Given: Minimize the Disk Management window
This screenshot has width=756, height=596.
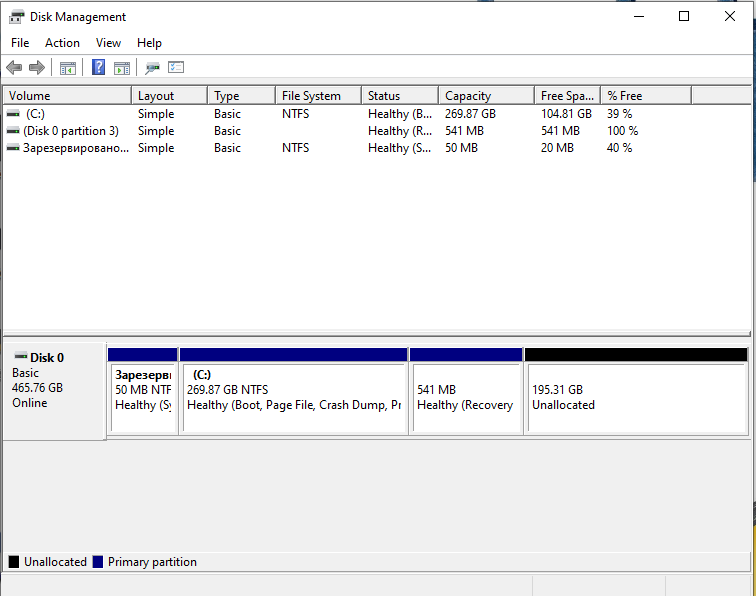Looking at the screenshot, I should tap(639, 16).
